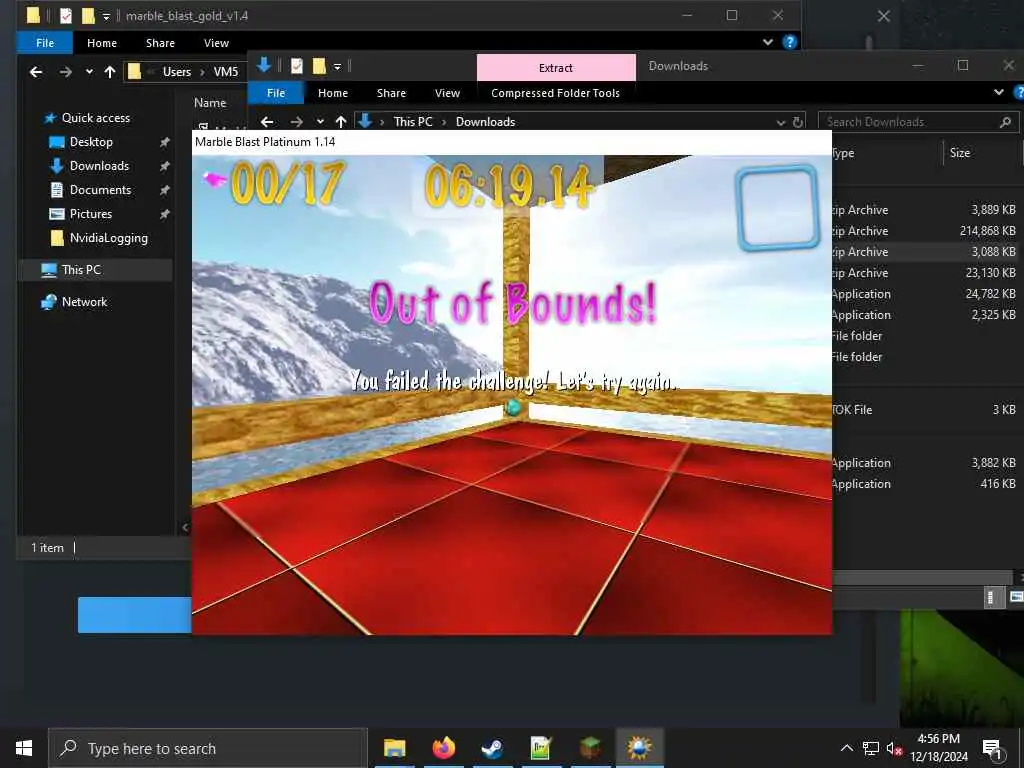Screen dimensions: 1024x768
Task: Open NvidiaLogging folder in navigation pane
Action: coord(108,238)
